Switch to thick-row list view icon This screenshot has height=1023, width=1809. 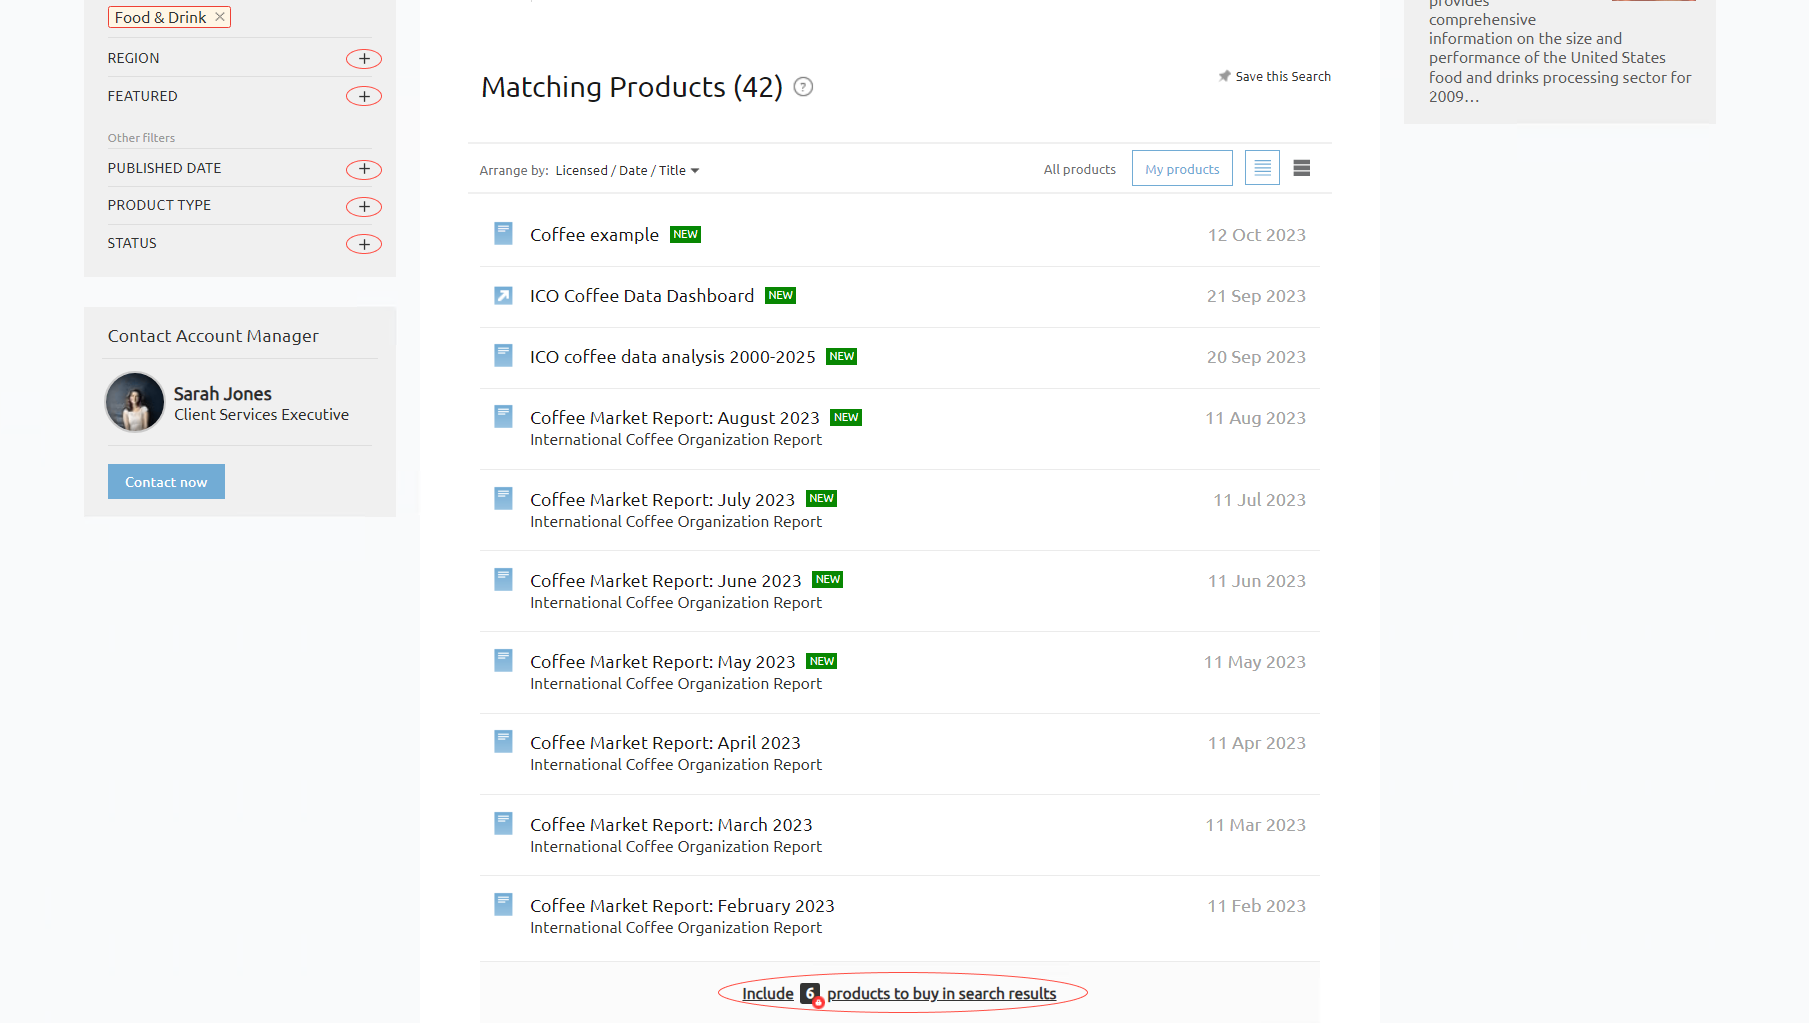1301,169
